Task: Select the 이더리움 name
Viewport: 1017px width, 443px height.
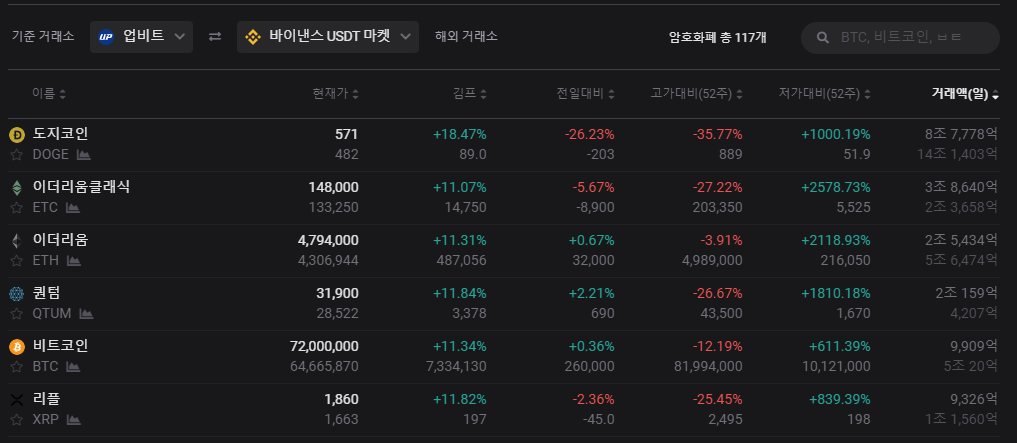Action: pos(60,240)
